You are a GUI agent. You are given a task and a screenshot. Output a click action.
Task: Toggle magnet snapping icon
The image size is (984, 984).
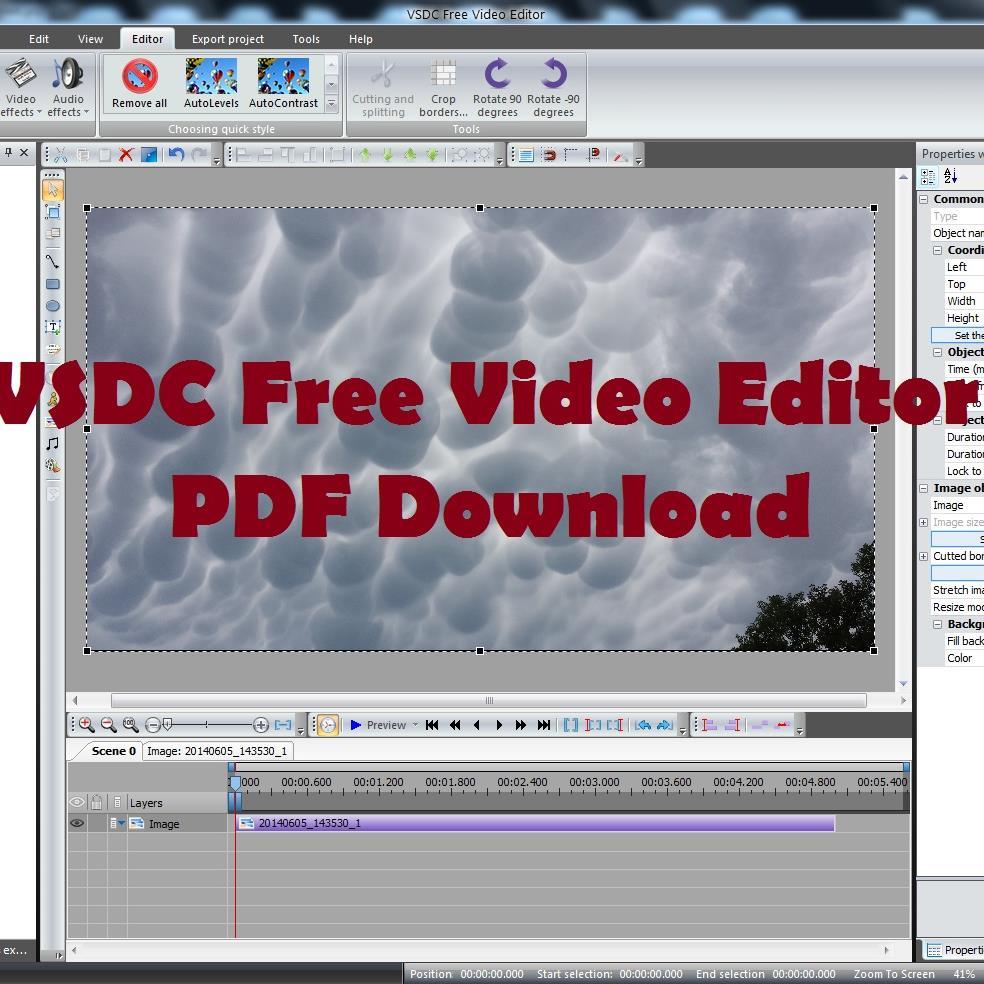[x=548, y=154]
